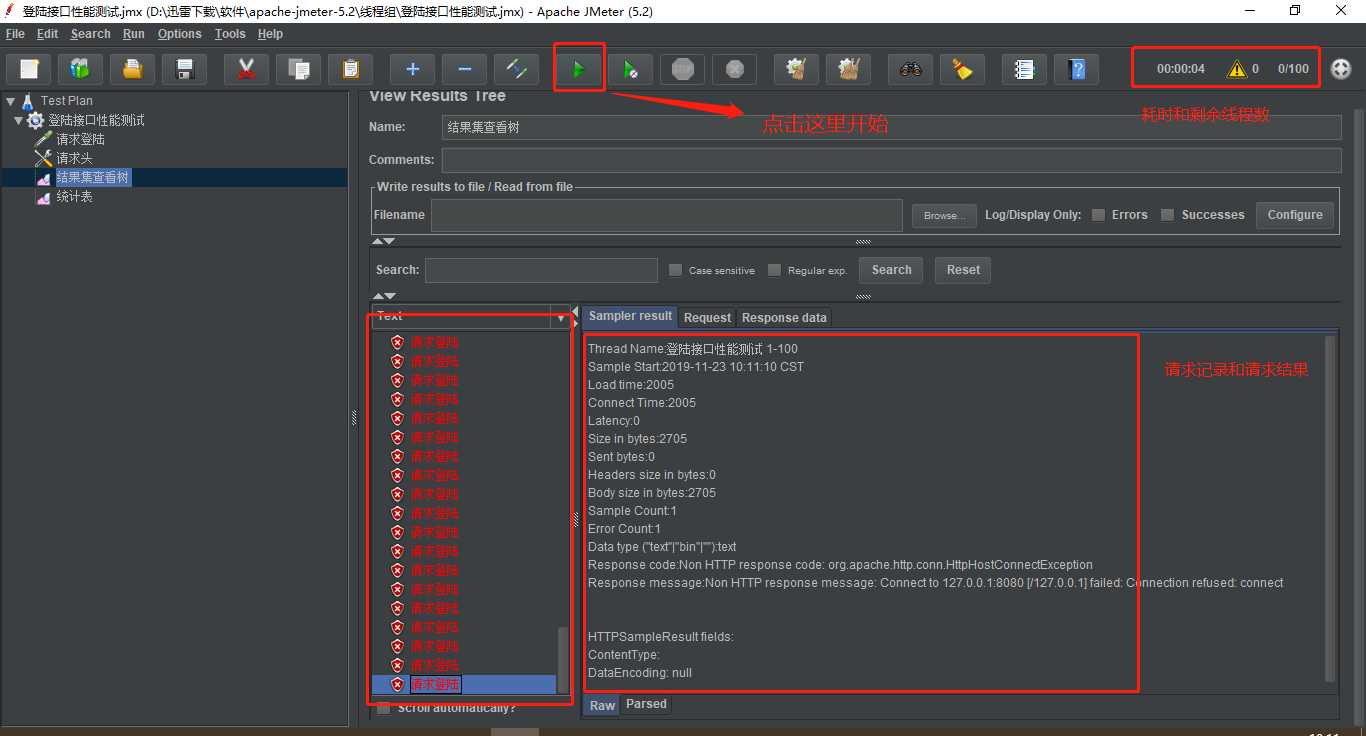The width and height of the screenshot is (1366, 736).
Task: Toggle the Regular exp. checkbox
Action: click(774, 270)
